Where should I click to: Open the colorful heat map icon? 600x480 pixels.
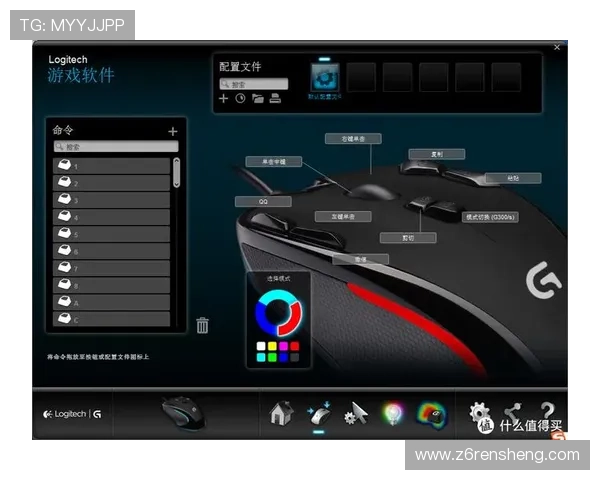pos(431,414)
